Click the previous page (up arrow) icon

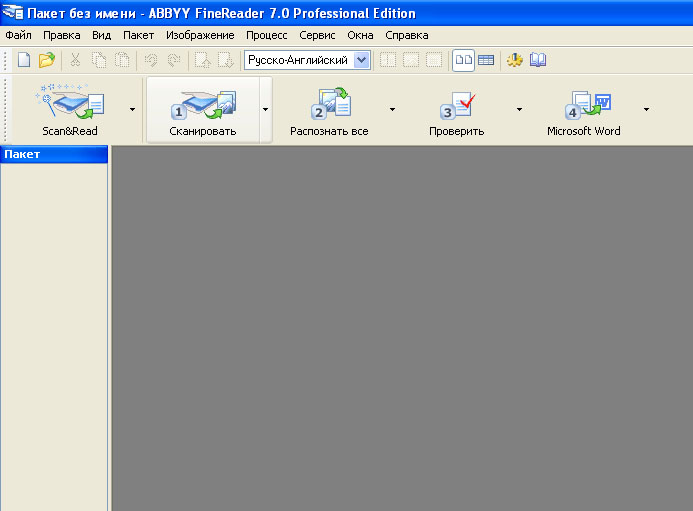pos(203,60)
